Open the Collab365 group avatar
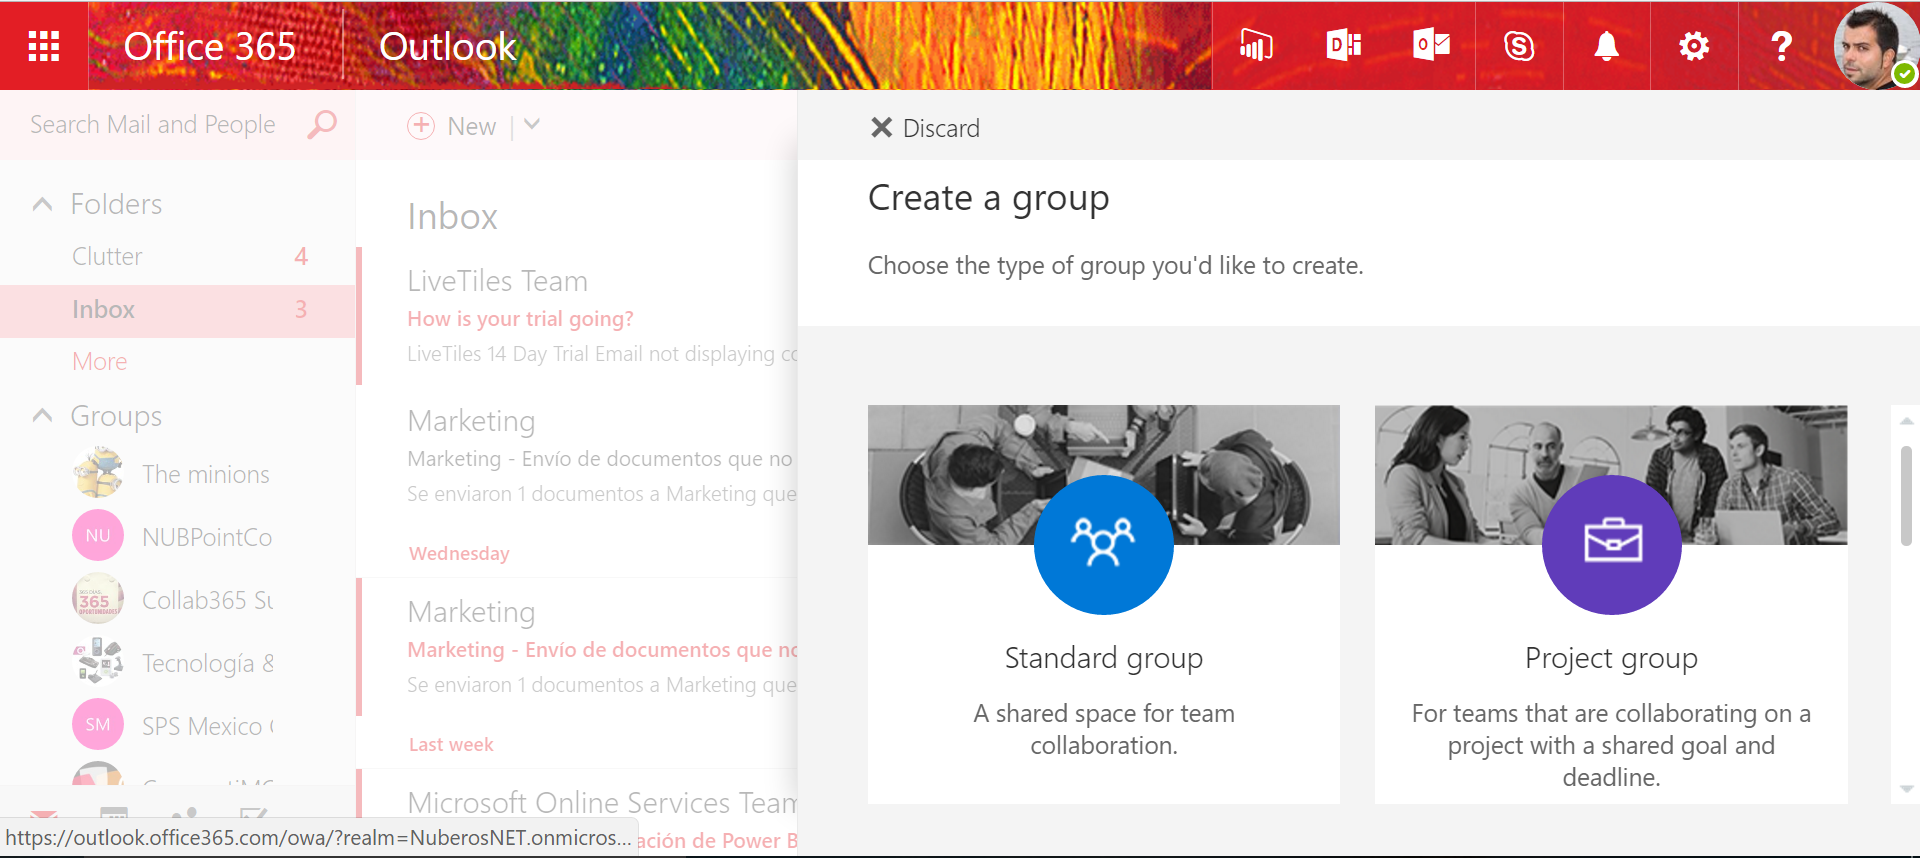This screenshot has width=1920, height=858. [x=98, y=599]
